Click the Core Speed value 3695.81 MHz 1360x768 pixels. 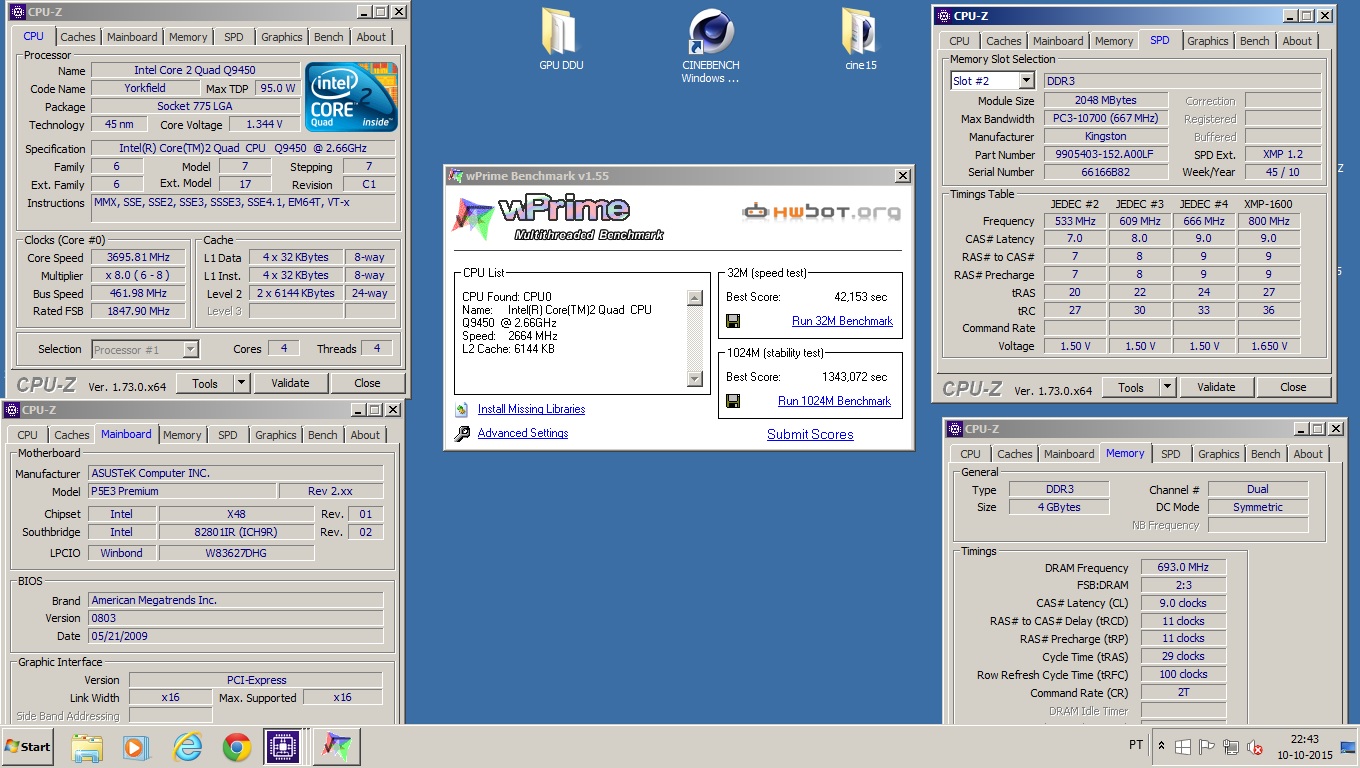pos(138,257)
